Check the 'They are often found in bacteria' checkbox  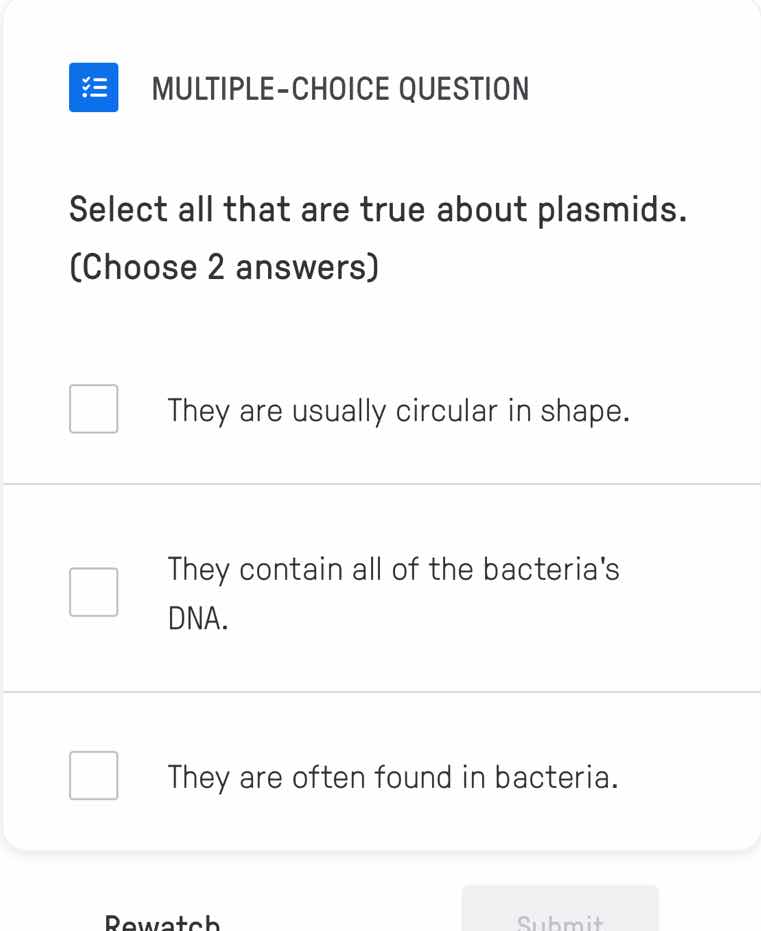[x=93, y=776]
